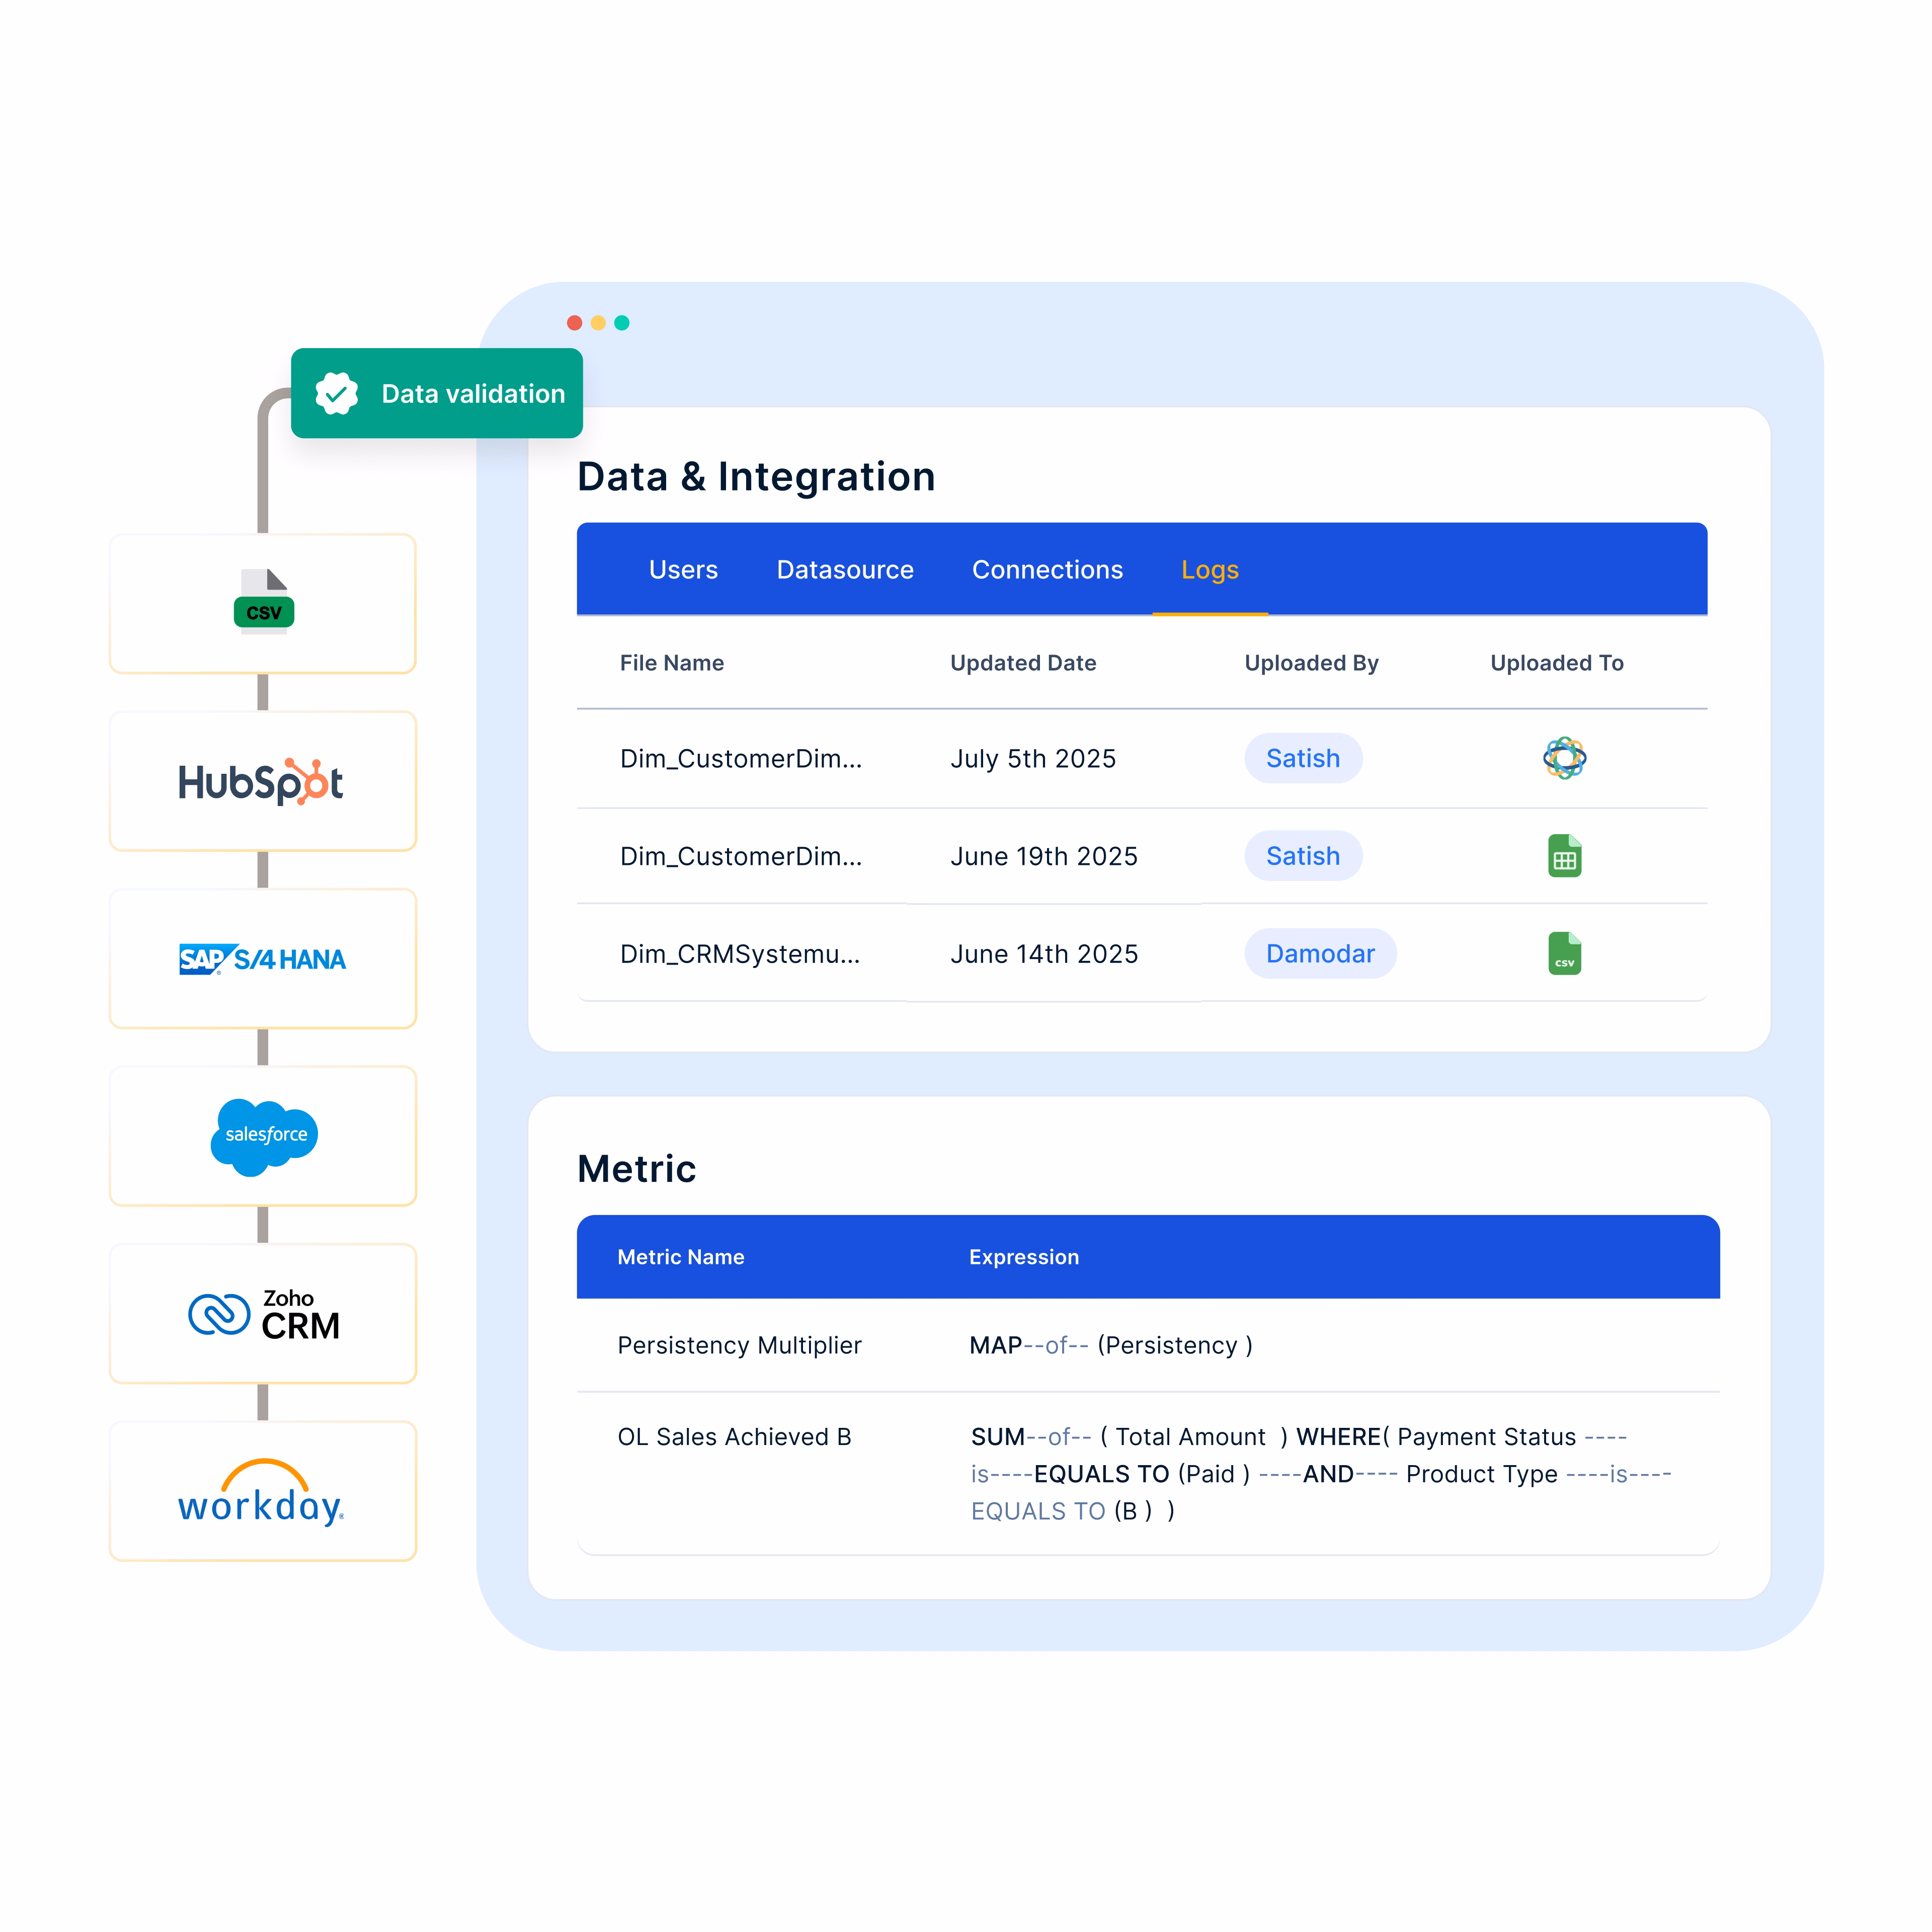Click the June 14th 2025 date cell
Viewport: 1932px width, 1932px height.
click(x=1044, y=954)
